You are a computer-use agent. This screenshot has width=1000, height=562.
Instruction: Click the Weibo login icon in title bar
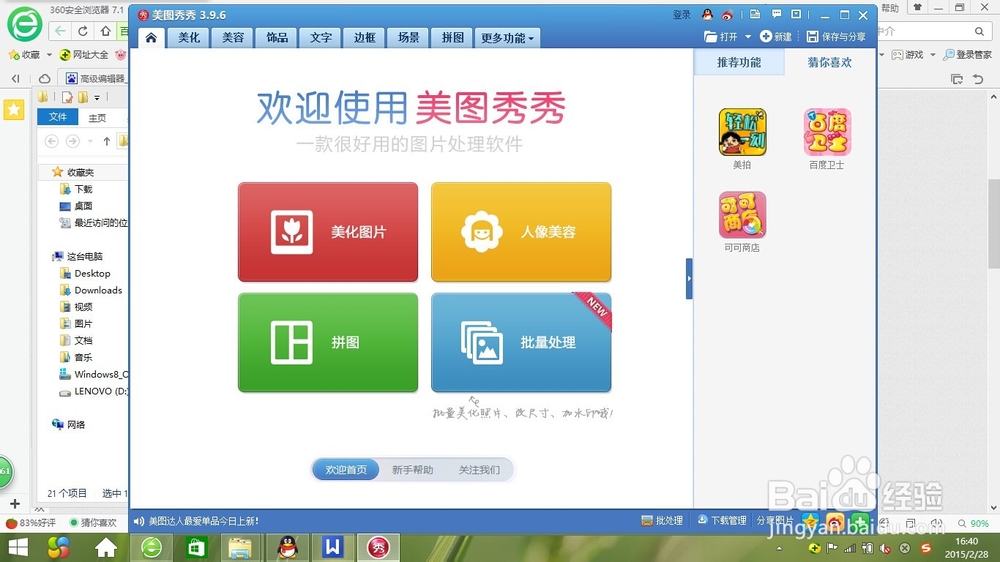727,15
